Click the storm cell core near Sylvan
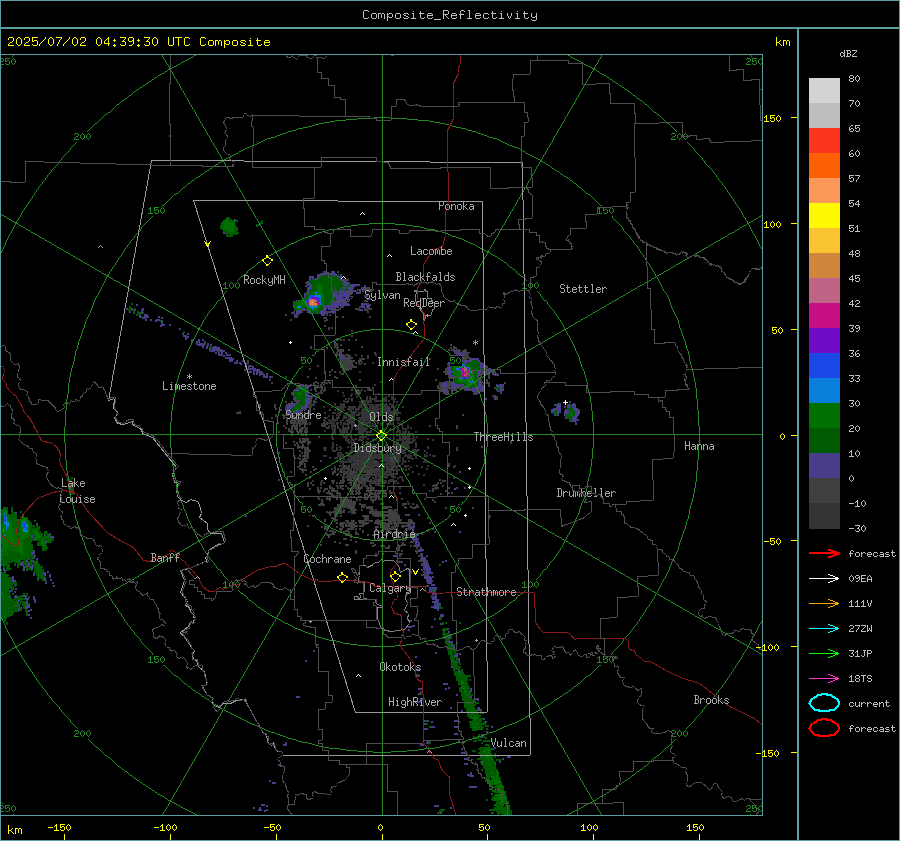Screen dimensions: 900x841 point(313,301)
